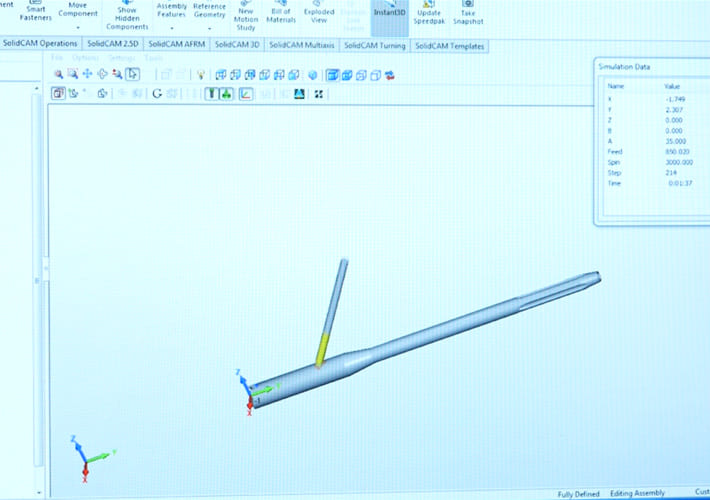Select the arrow pointer selection tool

pyautogui.click(x=133, y=74)
